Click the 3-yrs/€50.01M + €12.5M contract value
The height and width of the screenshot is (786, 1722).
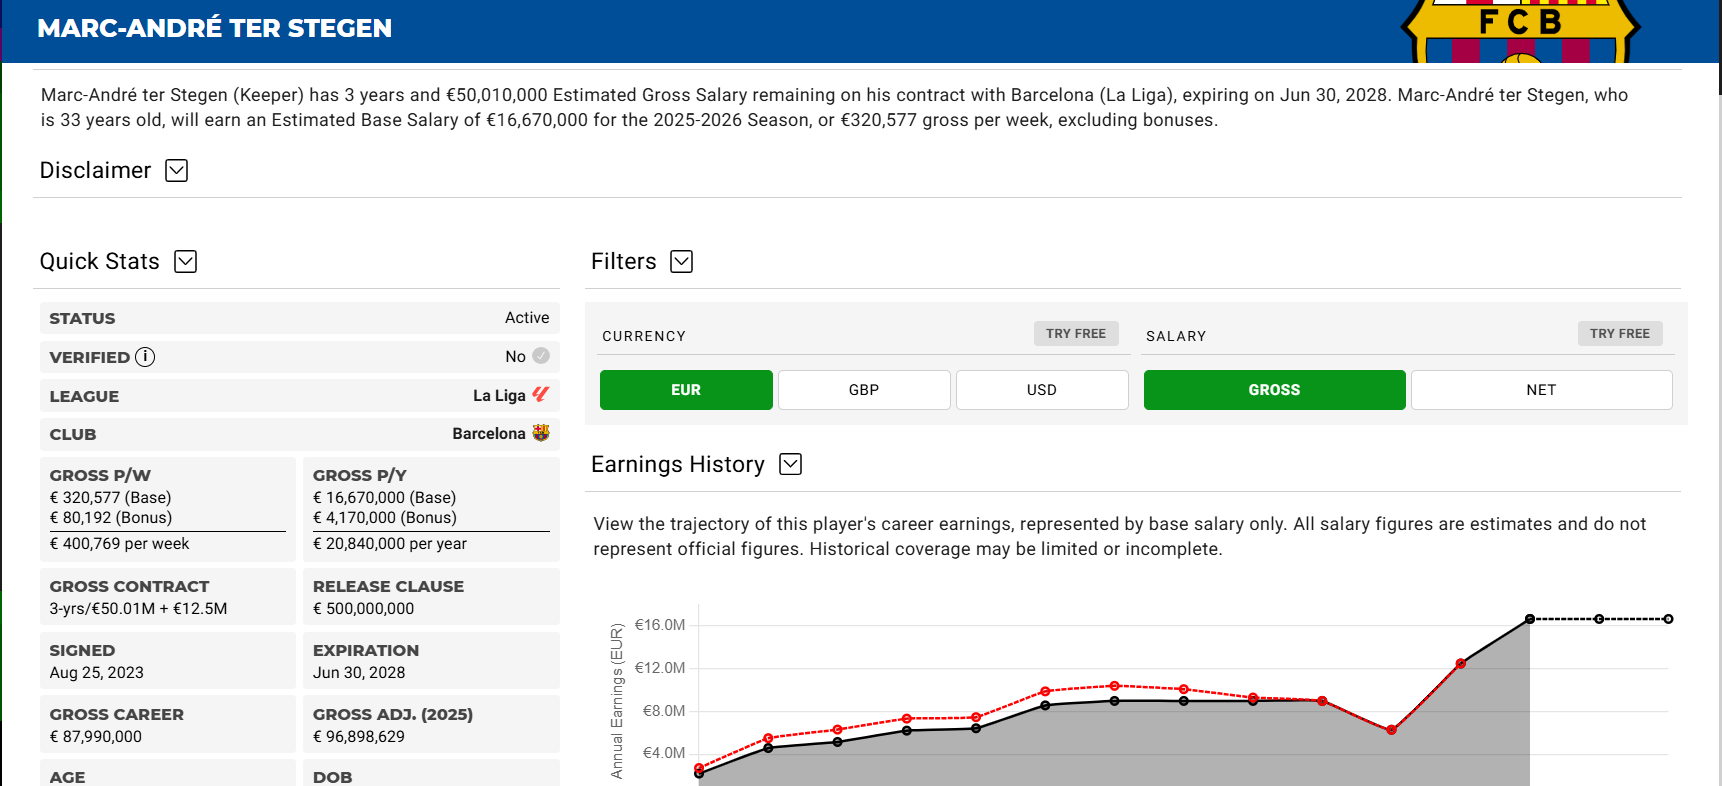pyautogui.click(x=139, y=609)
